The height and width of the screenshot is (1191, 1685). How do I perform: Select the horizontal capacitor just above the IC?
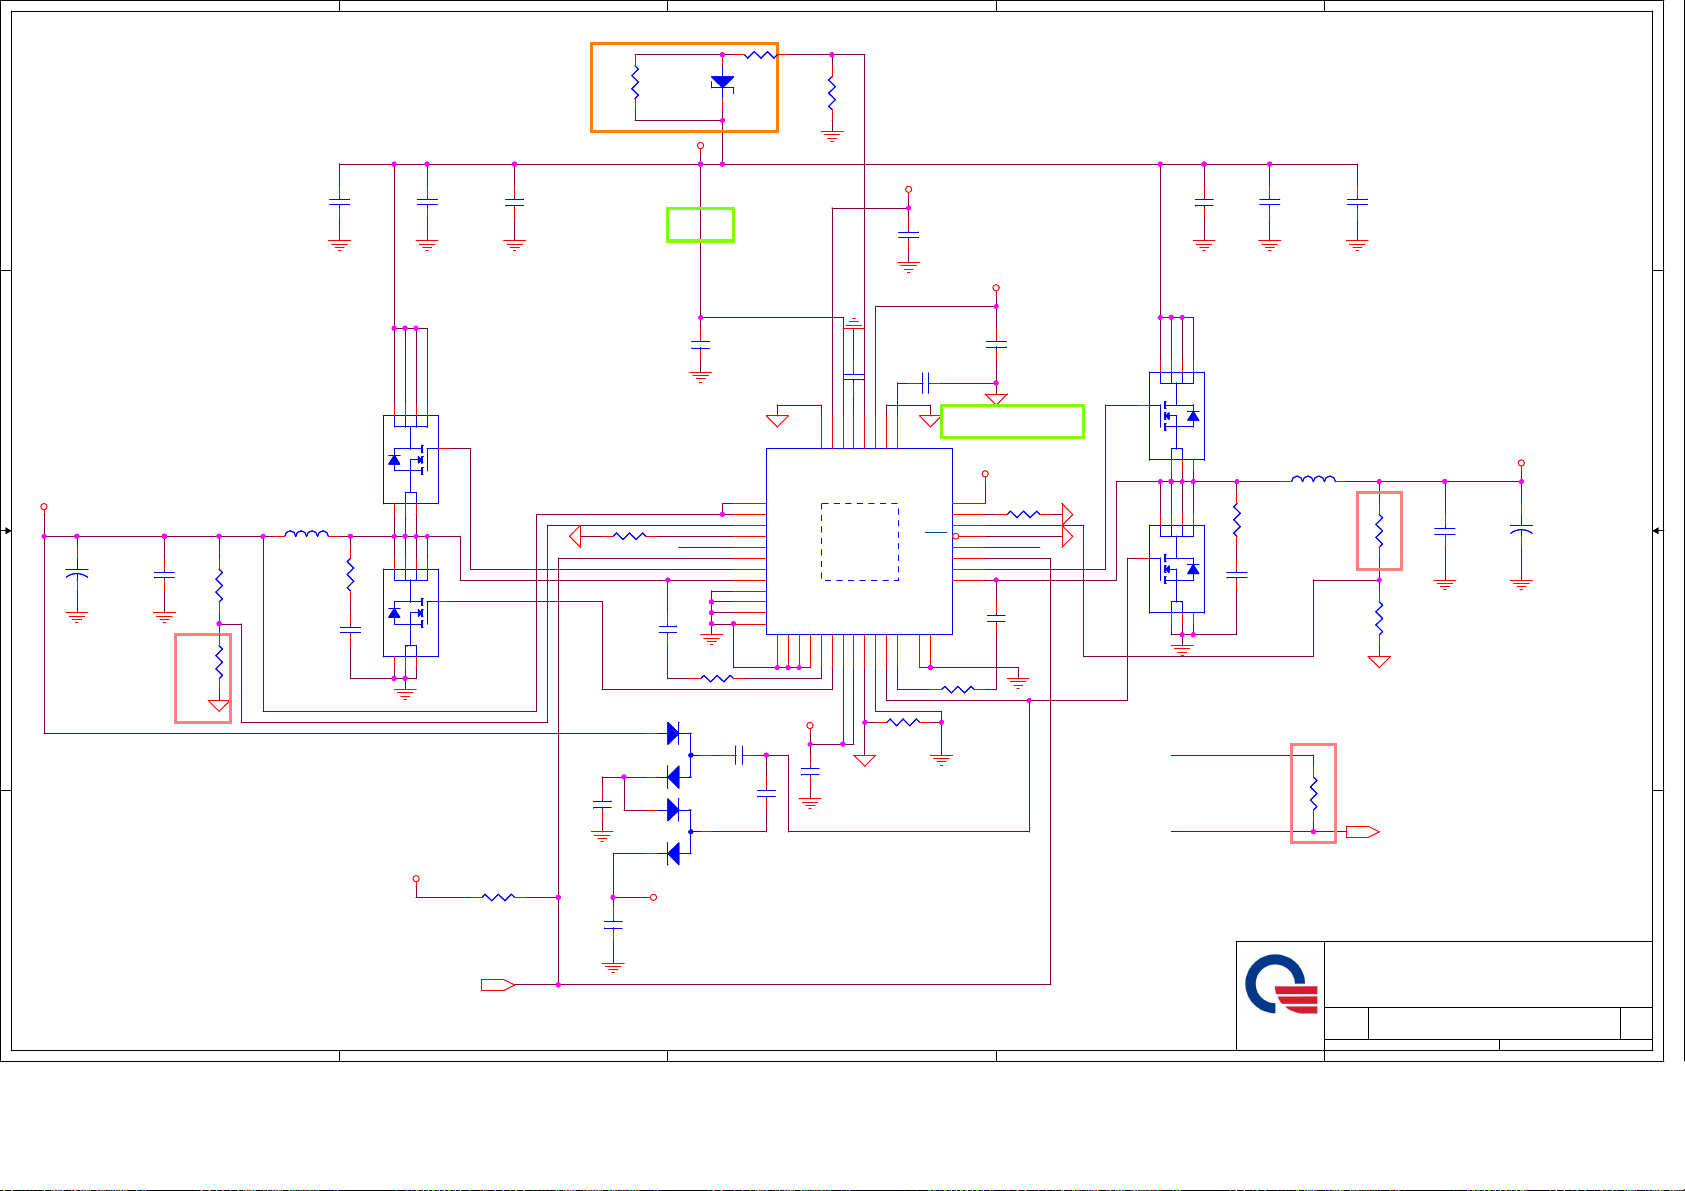[926, 383]
